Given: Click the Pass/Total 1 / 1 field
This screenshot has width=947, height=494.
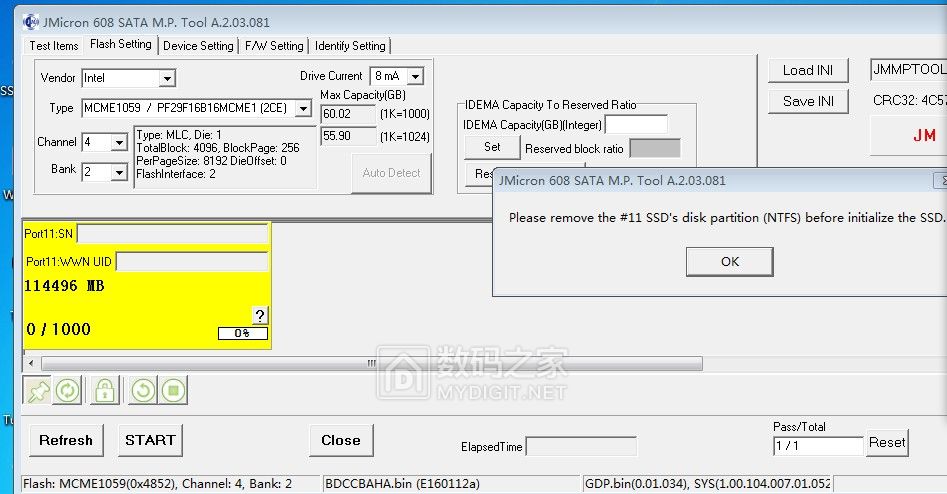Looking at the screenshot, I should click(x=818, y=446).
